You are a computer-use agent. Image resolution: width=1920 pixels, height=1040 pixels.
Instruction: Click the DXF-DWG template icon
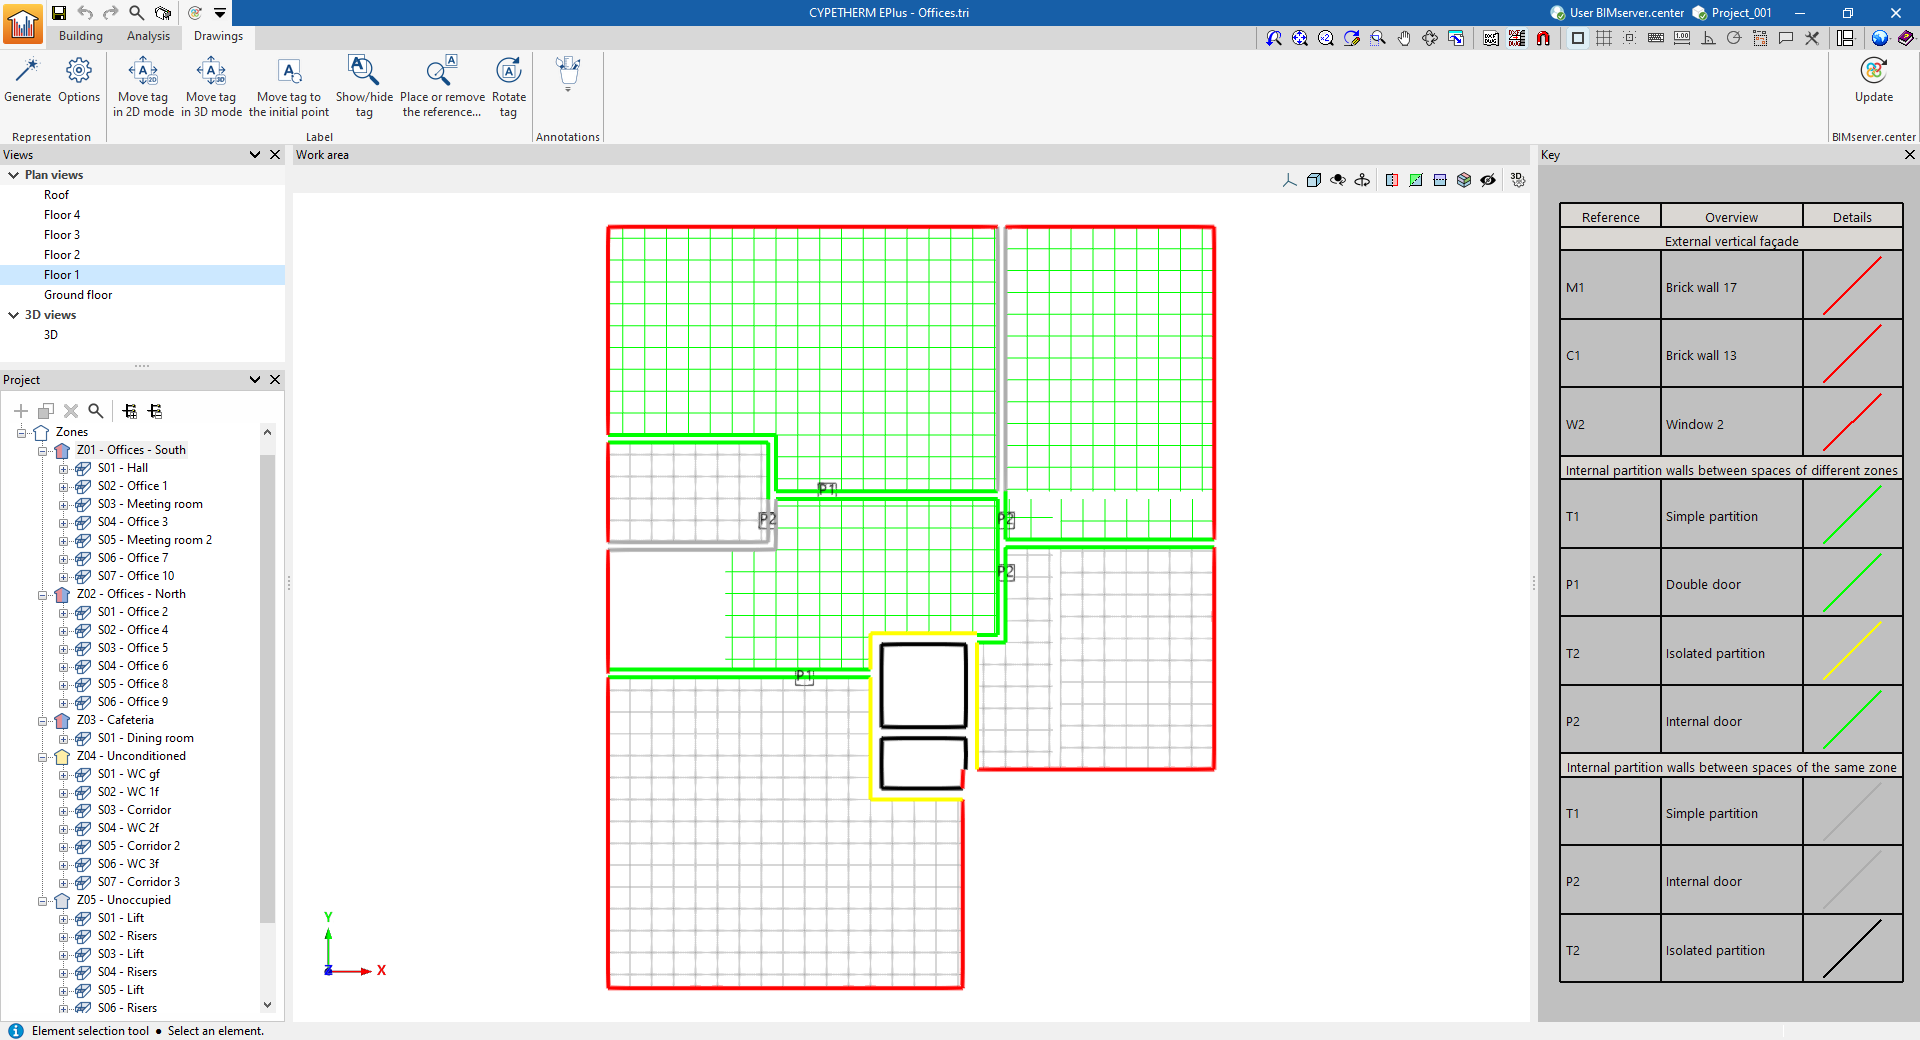coord(1491,38)
